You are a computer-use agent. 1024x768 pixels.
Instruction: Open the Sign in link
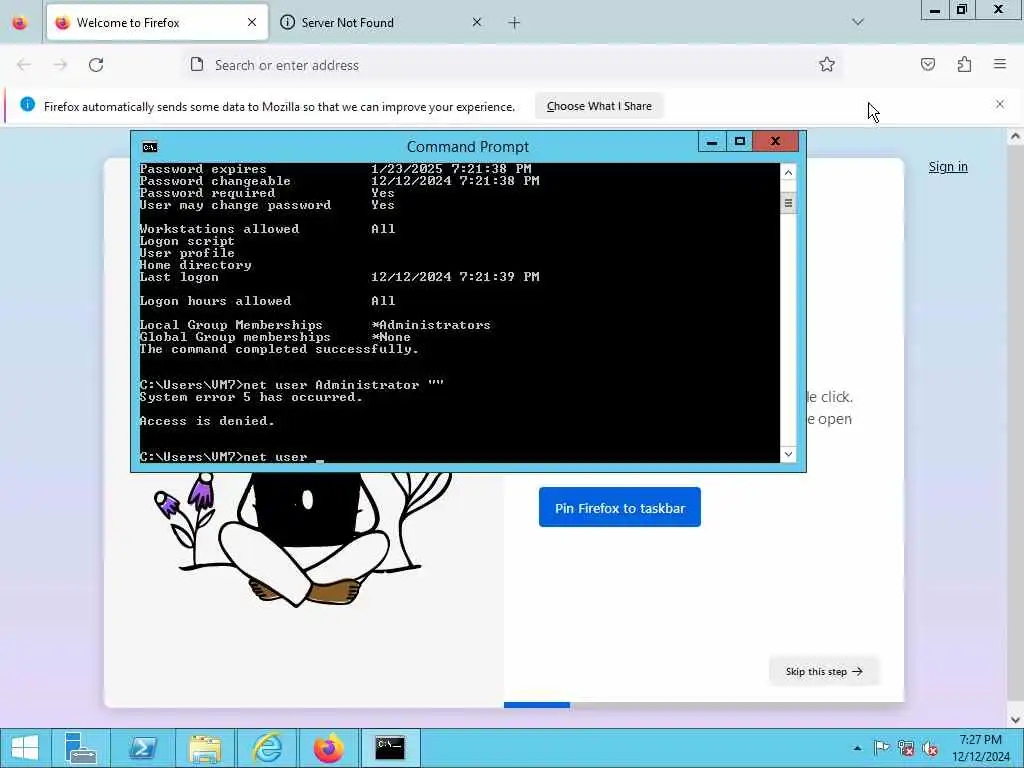point(948,167)
